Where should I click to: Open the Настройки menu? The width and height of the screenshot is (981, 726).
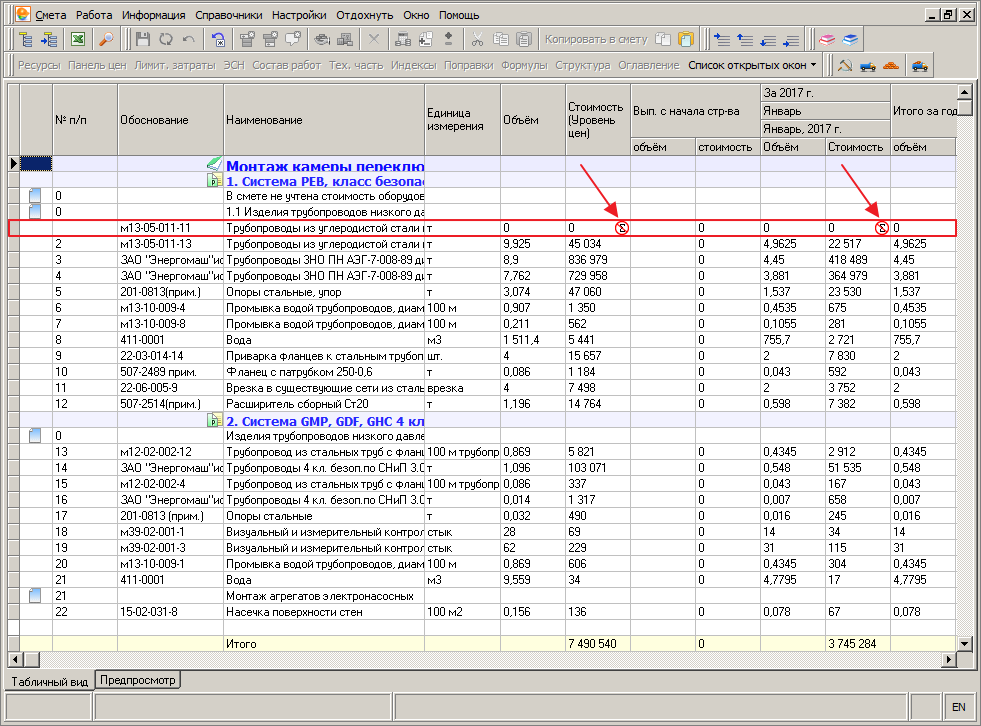click(299, 15)
